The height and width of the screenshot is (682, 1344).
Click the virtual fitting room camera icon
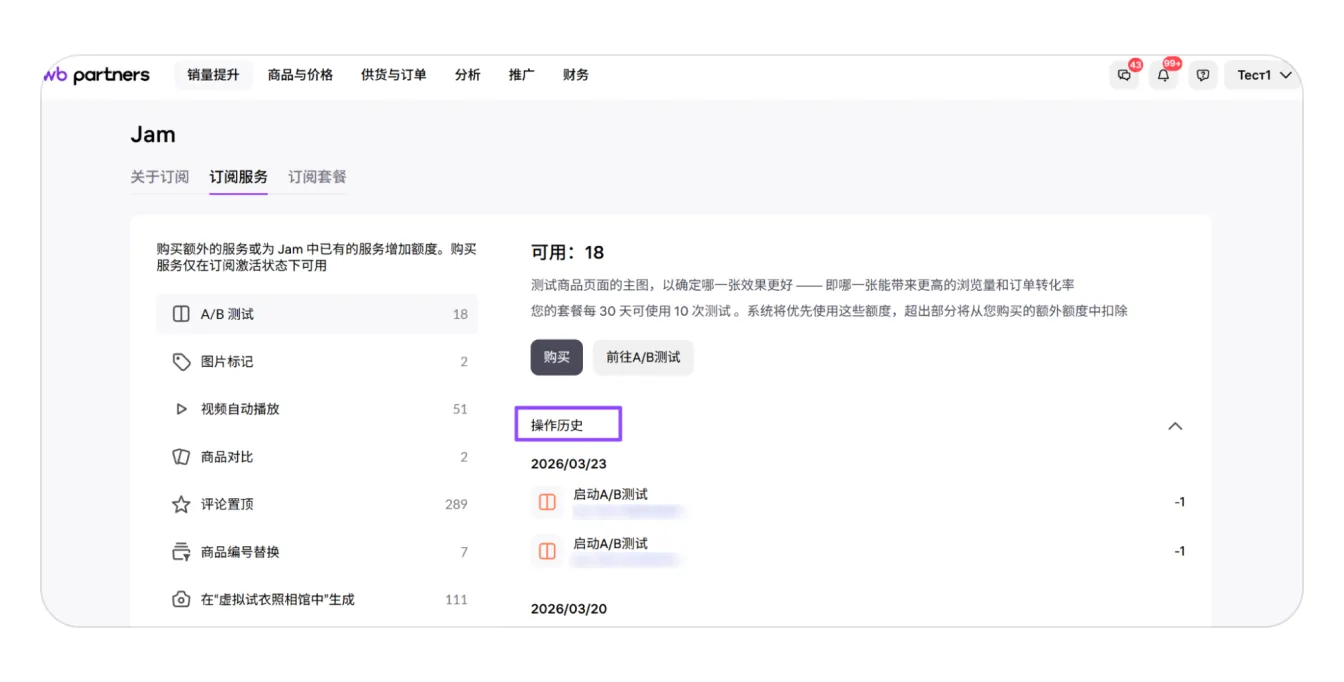[181, 600]
